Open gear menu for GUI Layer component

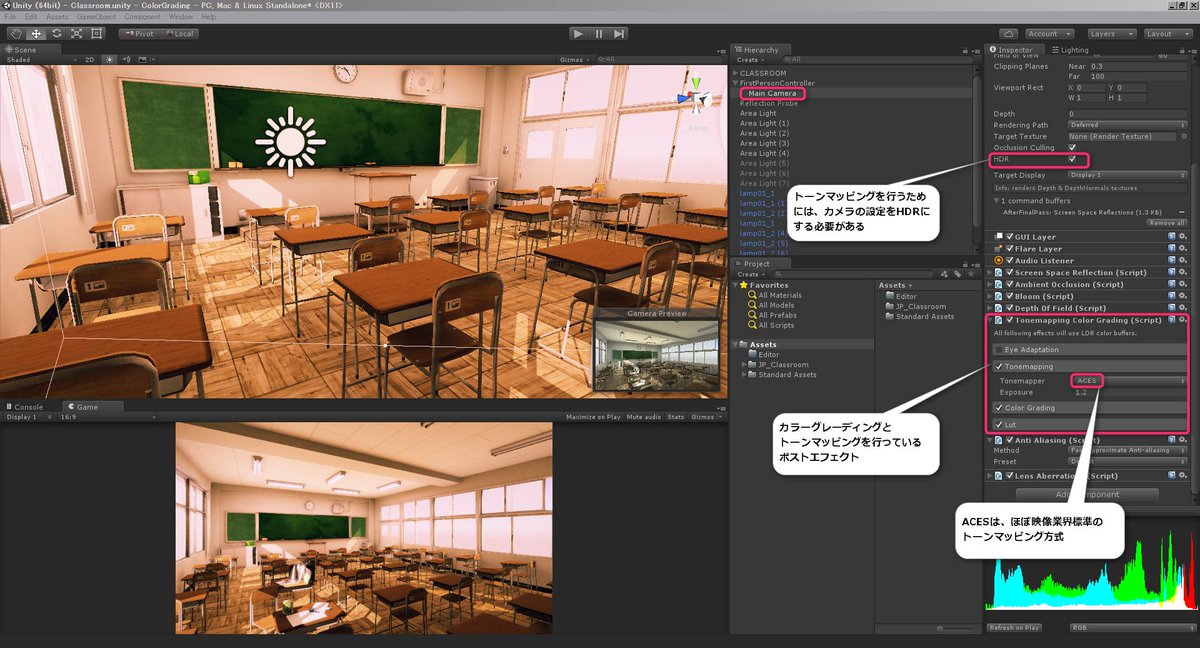1182,237
